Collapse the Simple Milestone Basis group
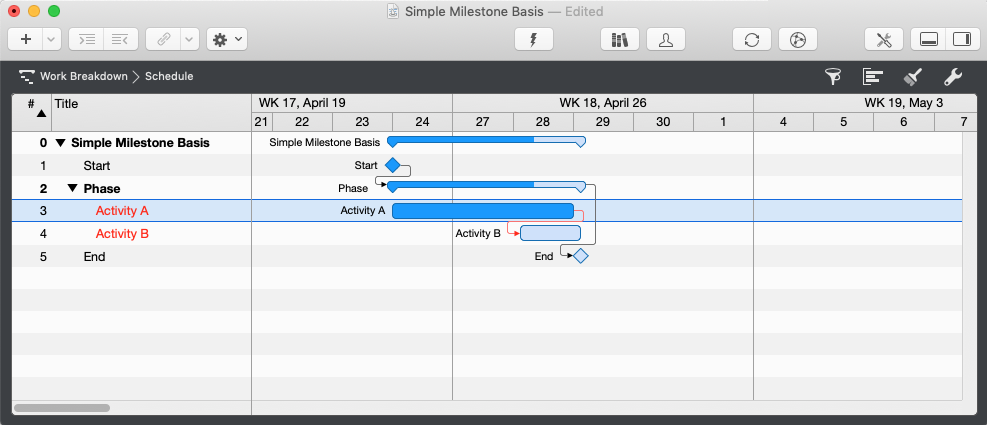Viewport: 987px width, 425px height. (x=60, y=143)
